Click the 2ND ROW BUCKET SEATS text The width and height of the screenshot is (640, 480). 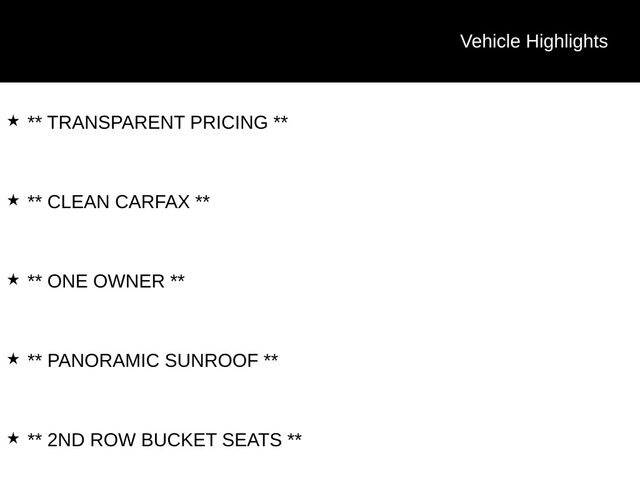click(x=164, y=440)
